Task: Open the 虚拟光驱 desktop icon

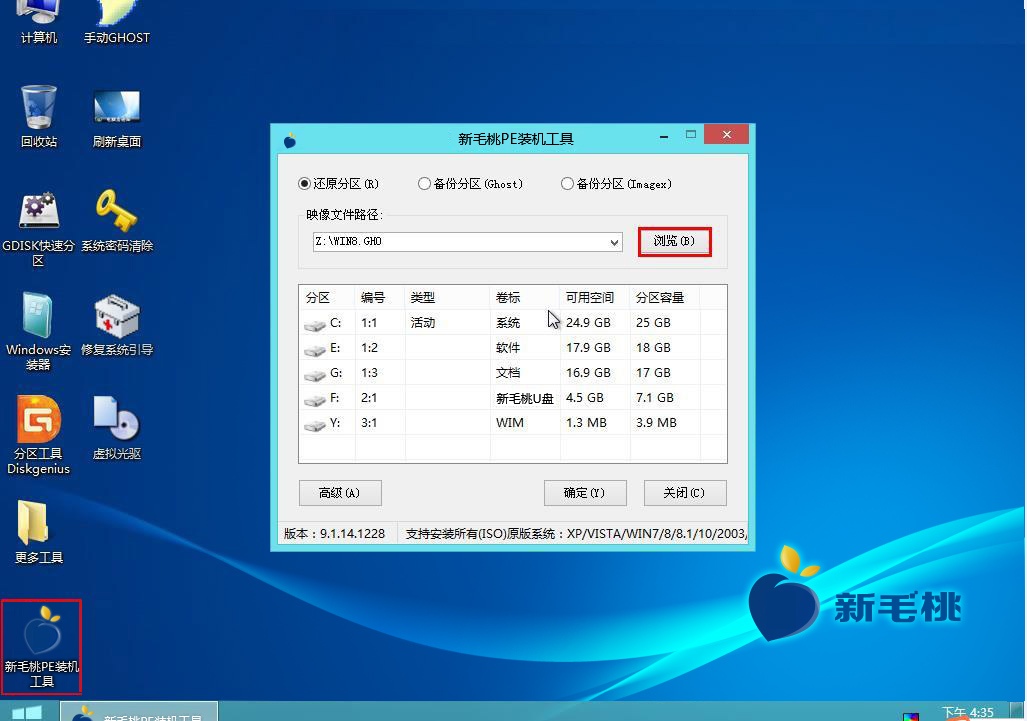Action: click(117, 429)
